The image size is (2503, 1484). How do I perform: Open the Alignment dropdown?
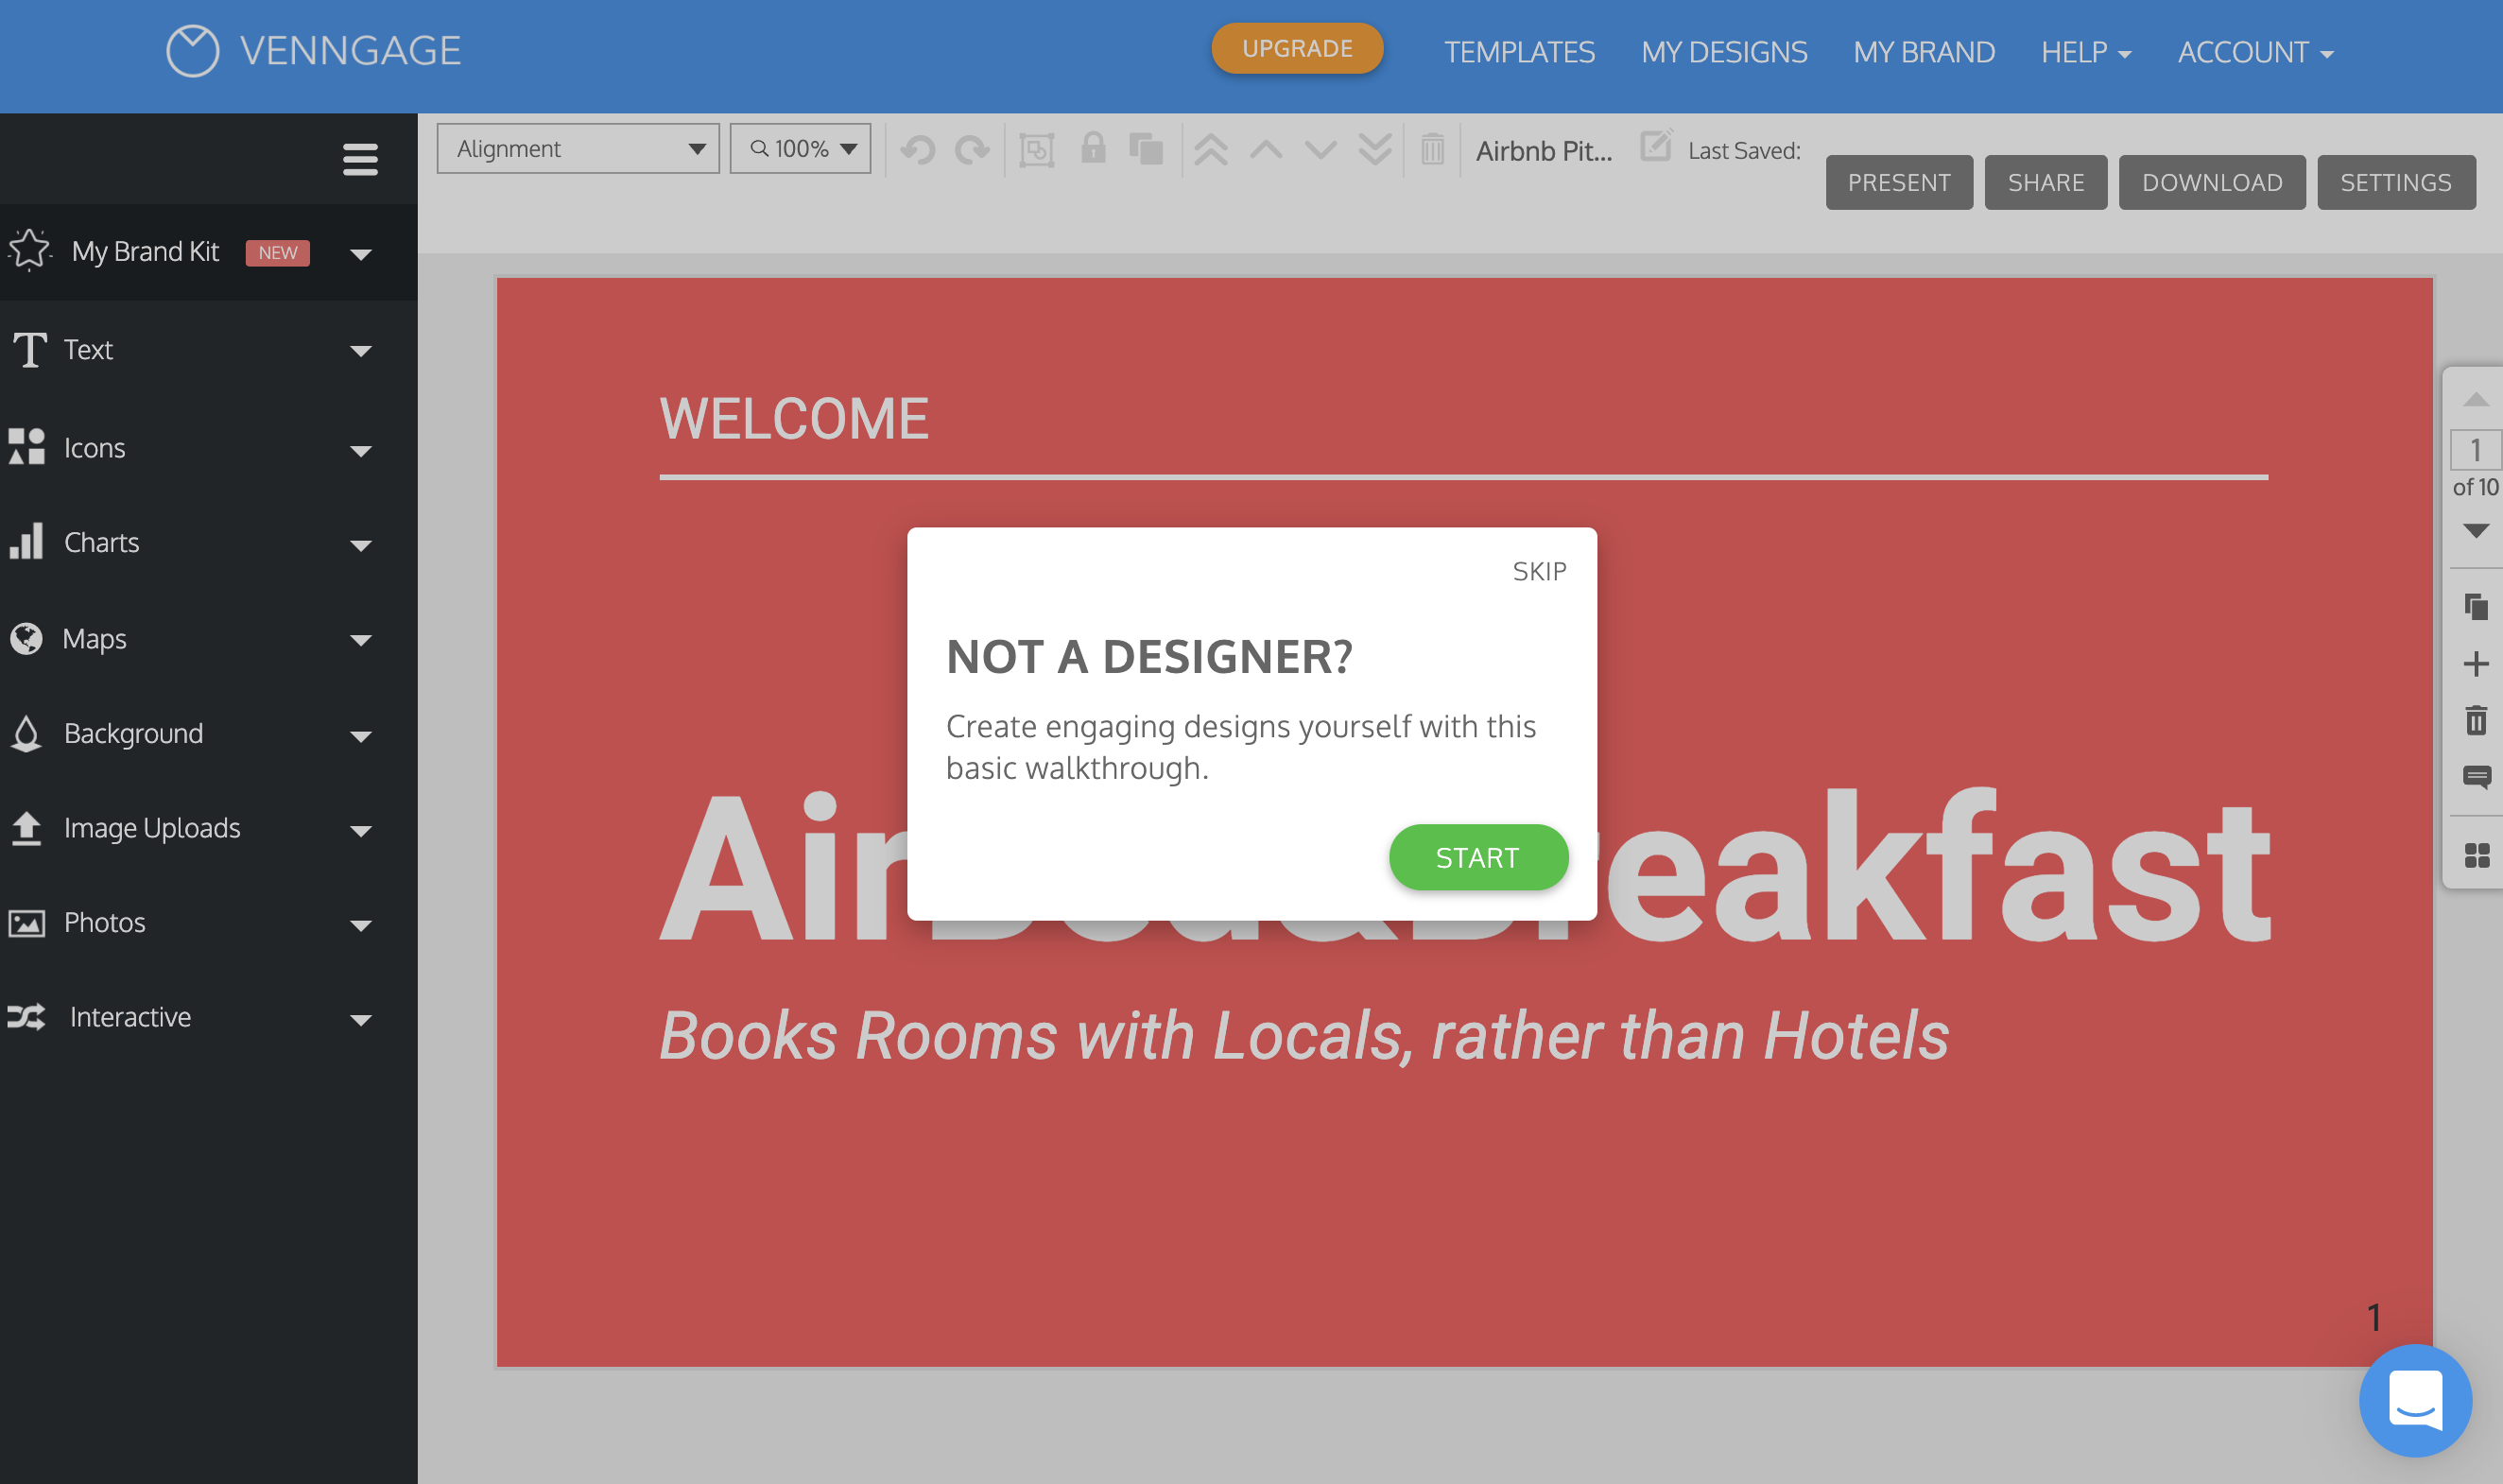(x=578, y=149)
